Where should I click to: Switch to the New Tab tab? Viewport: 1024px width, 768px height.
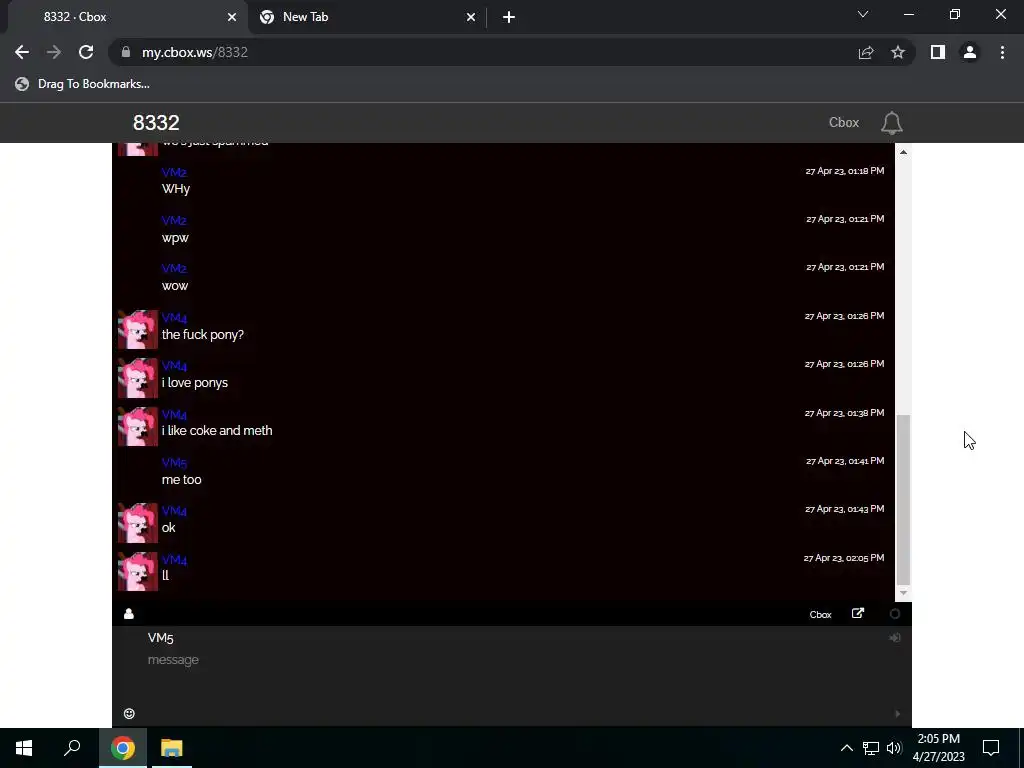367,17
